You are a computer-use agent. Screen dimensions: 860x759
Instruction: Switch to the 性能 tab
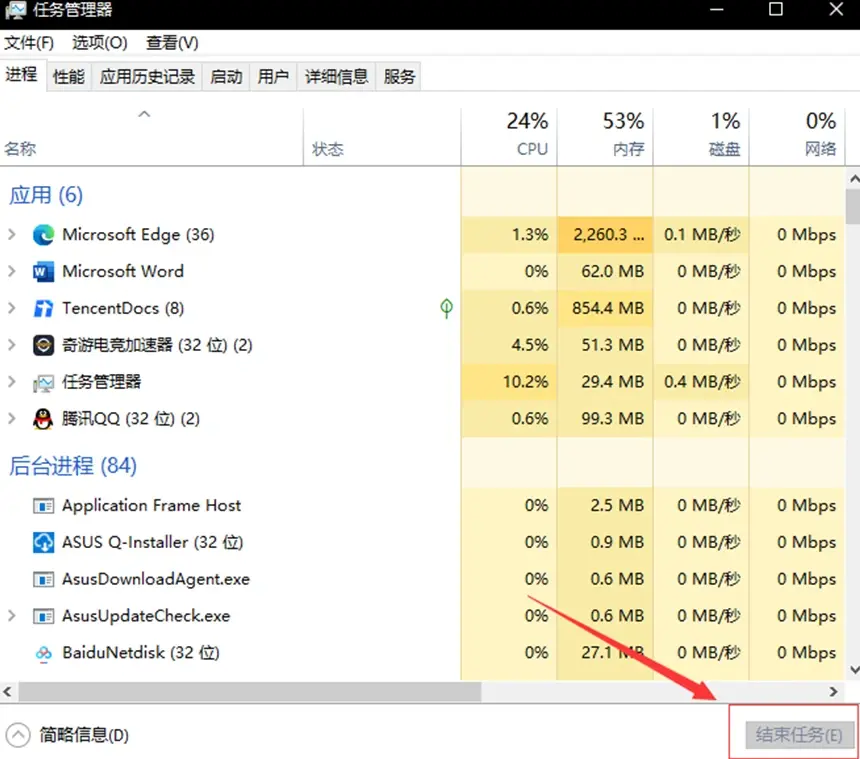[x=69, y=77]
